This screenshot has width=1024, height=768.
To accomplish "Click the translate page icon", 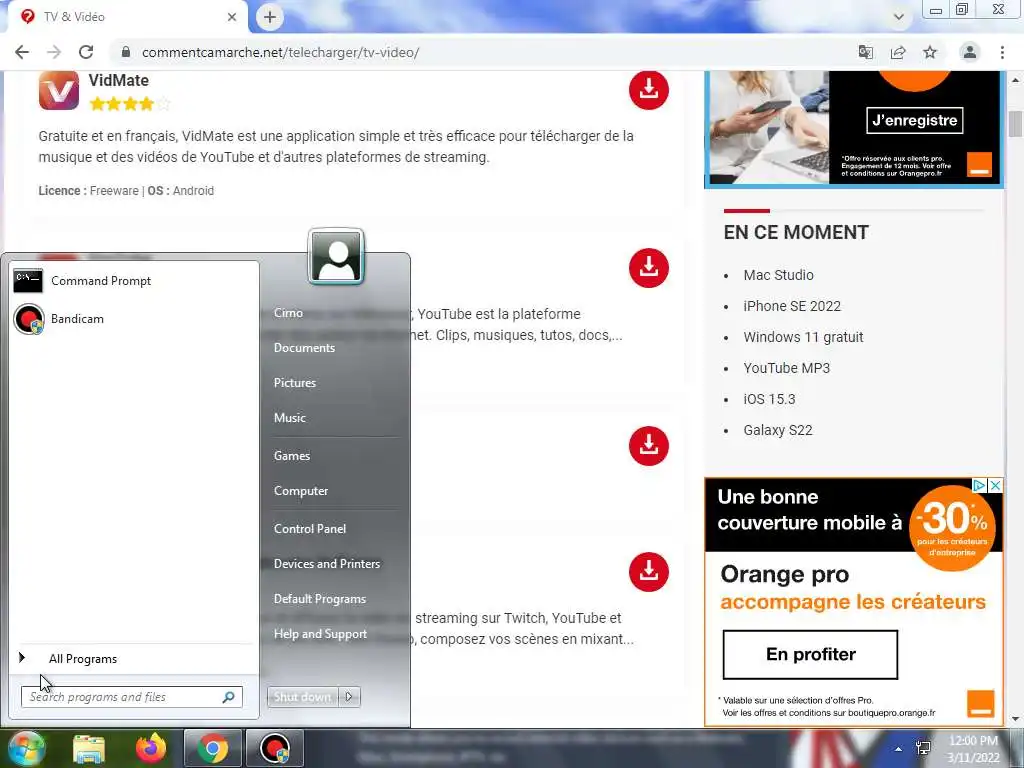I will tap(866, 52).
